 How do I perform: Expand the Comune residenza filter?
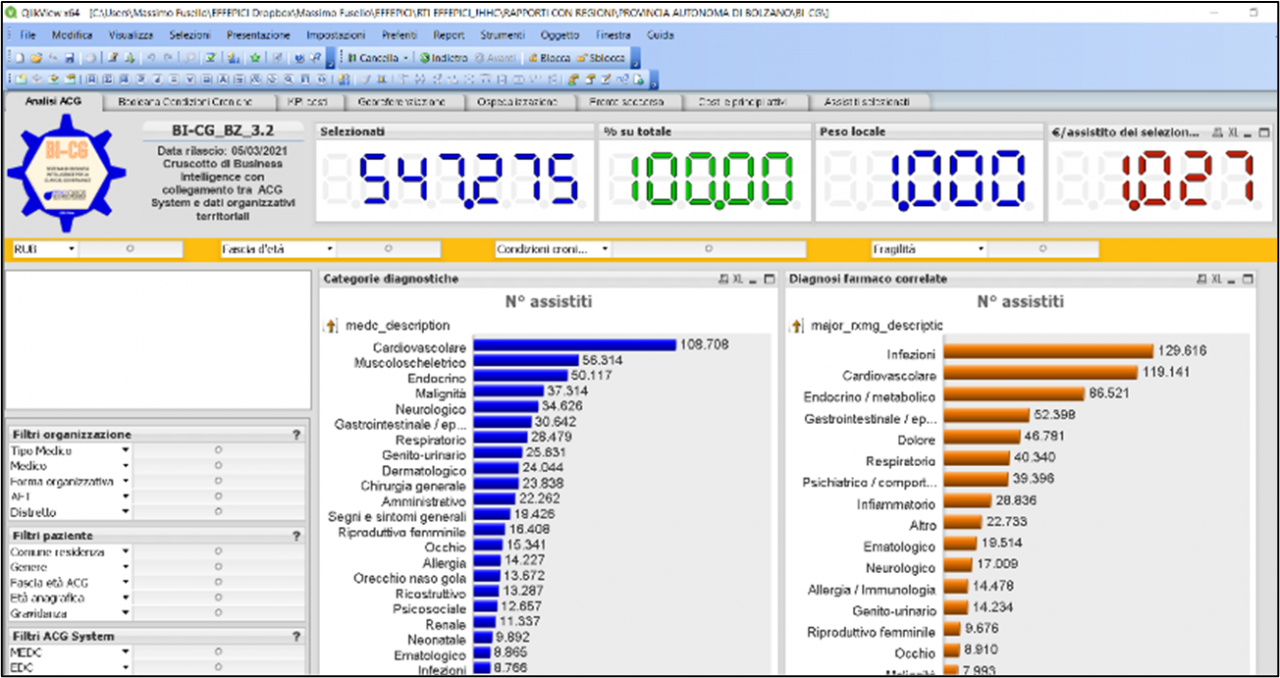pos(125,551)
